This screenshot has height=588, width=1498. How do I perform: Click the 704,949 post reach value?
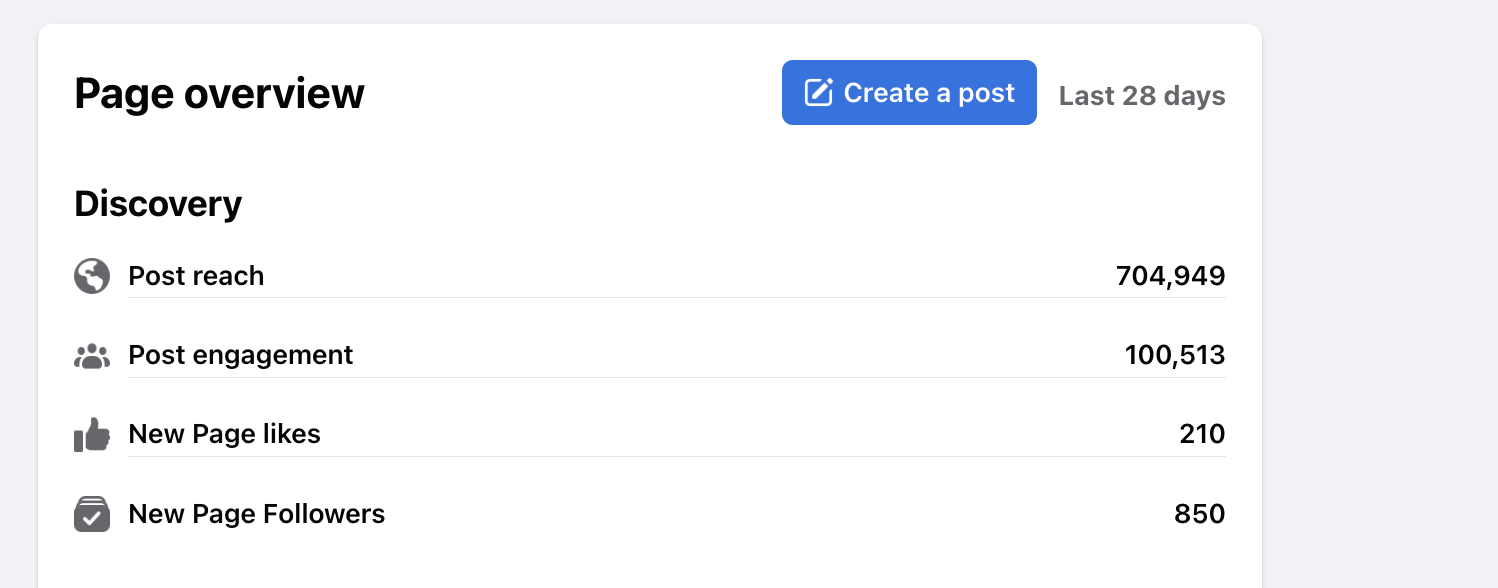[1171, 276]
